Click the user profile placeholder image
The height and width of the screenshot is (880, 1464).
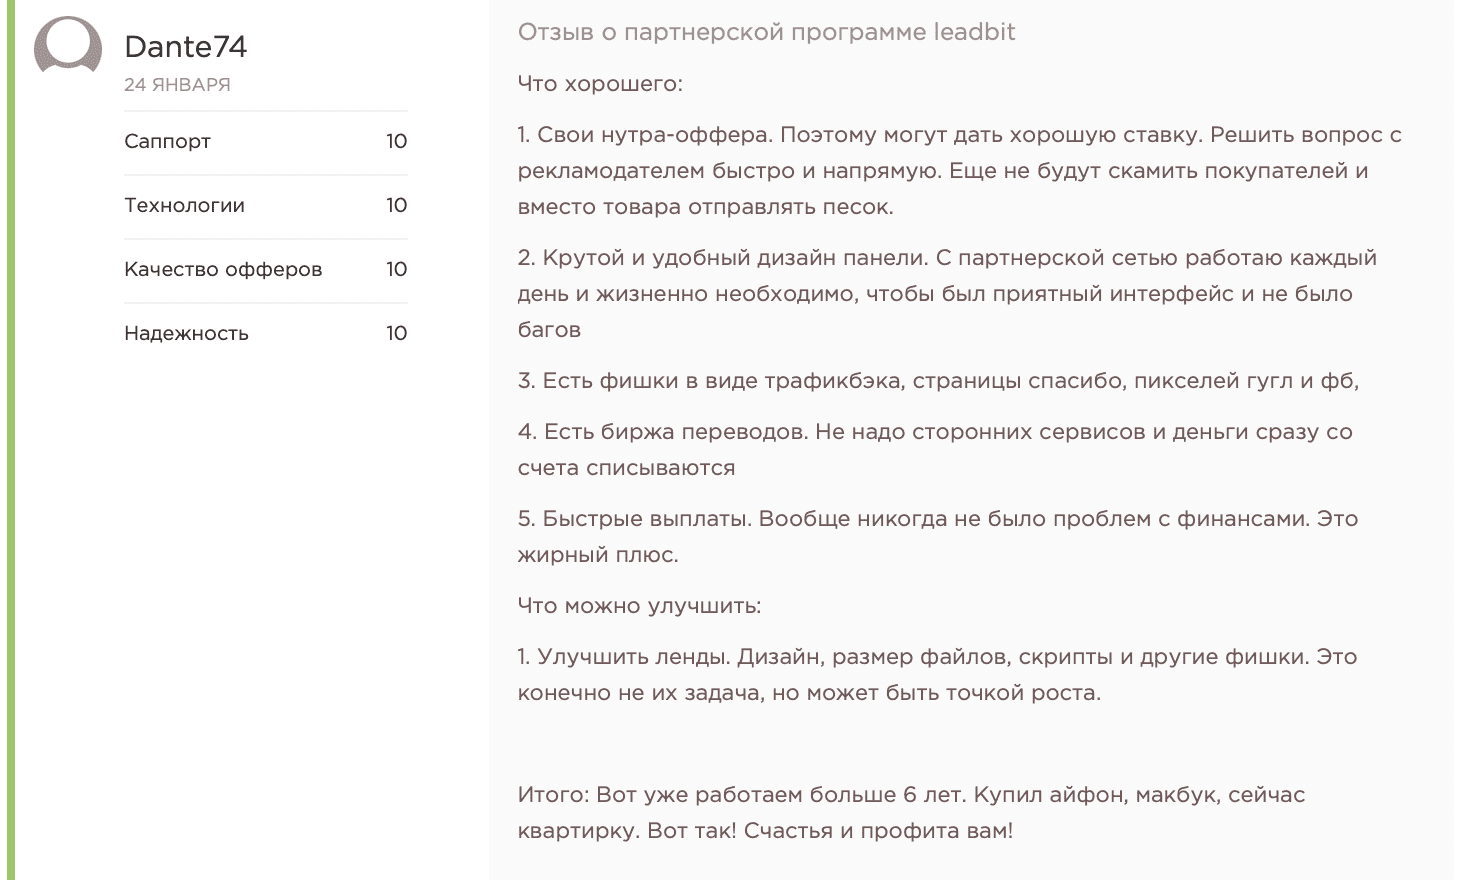coord(67,46)
